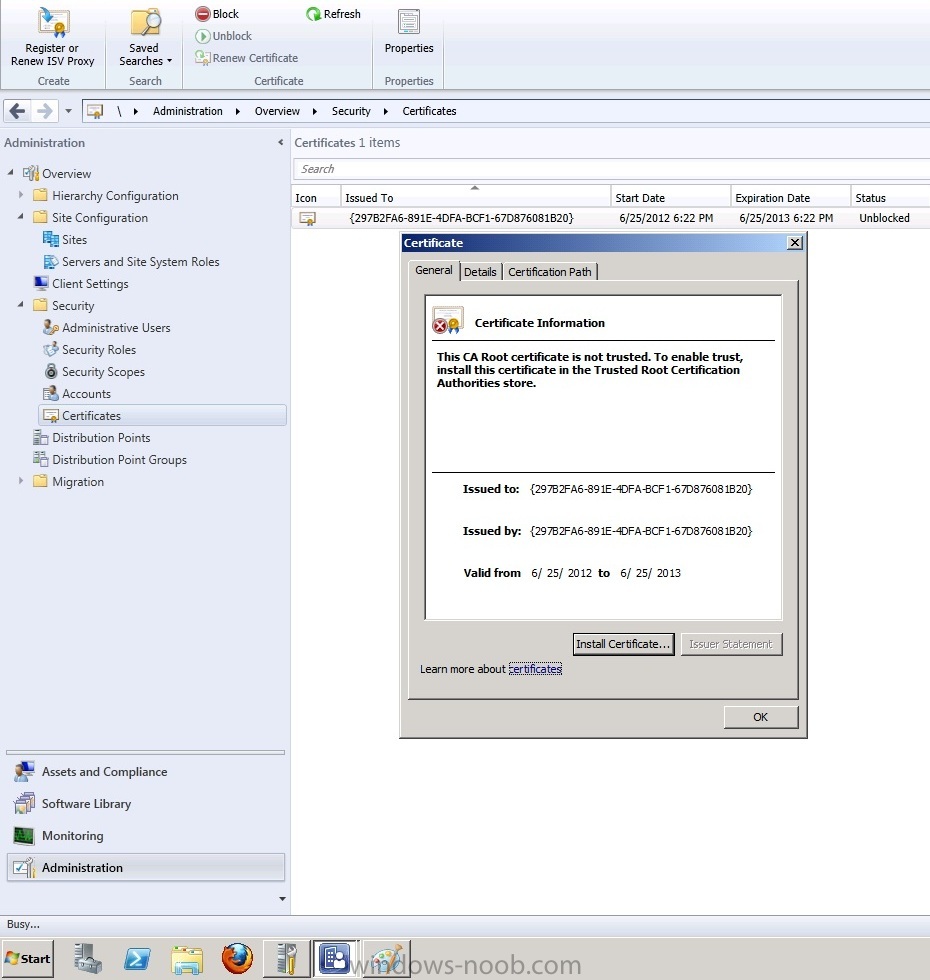Viewport: 930px width, 980px height.
Task: Expand the Migration folder
Action: pyautogui.click(x=21, y=481)
